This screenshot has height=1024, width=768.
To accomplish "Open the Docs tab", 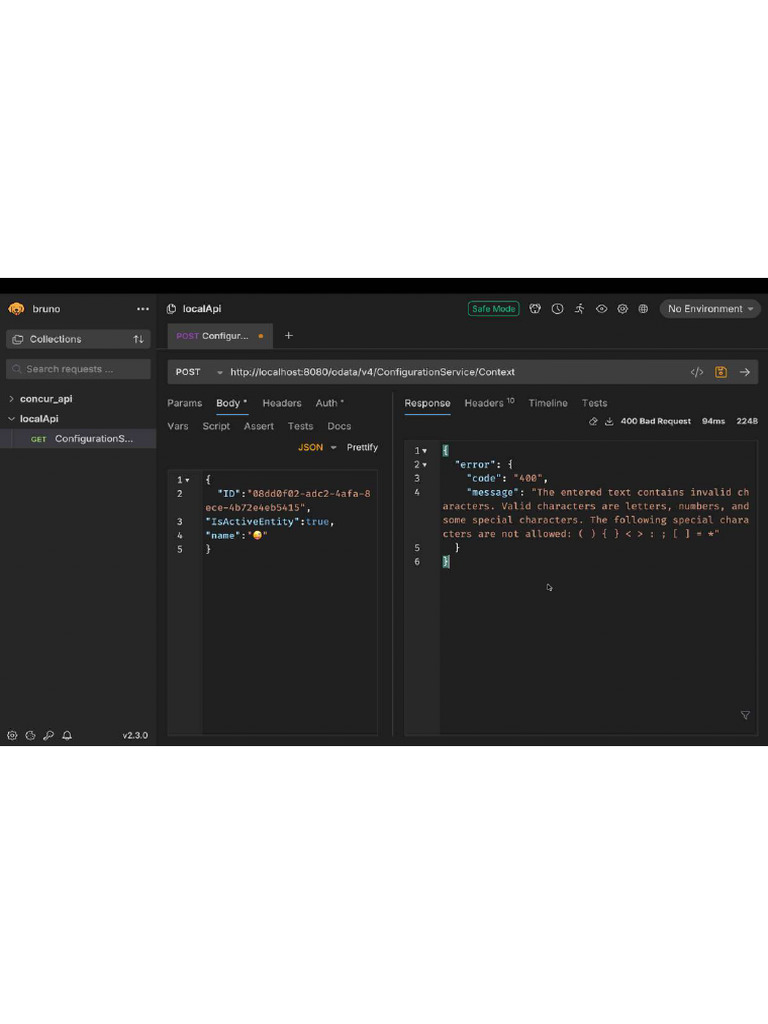I will pos(339,426).
